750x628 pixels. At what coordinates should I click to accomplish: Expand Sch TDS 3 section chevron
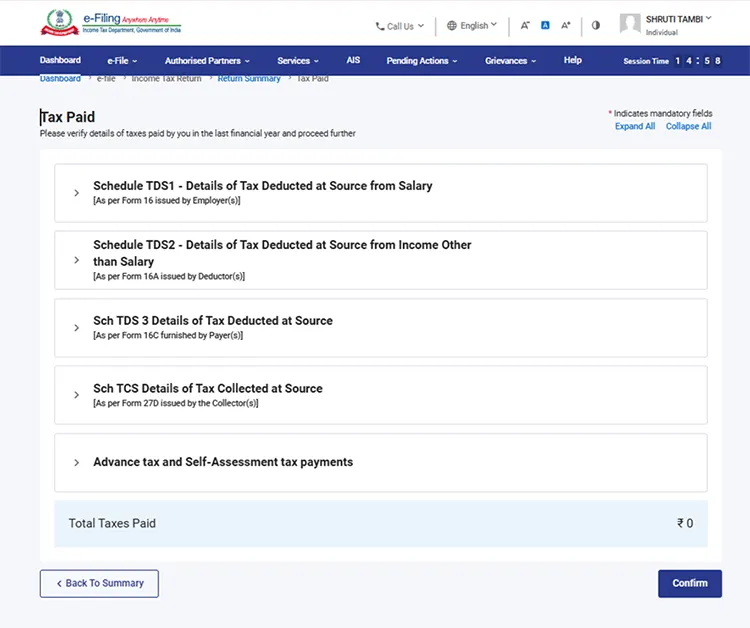click(77, 328)
